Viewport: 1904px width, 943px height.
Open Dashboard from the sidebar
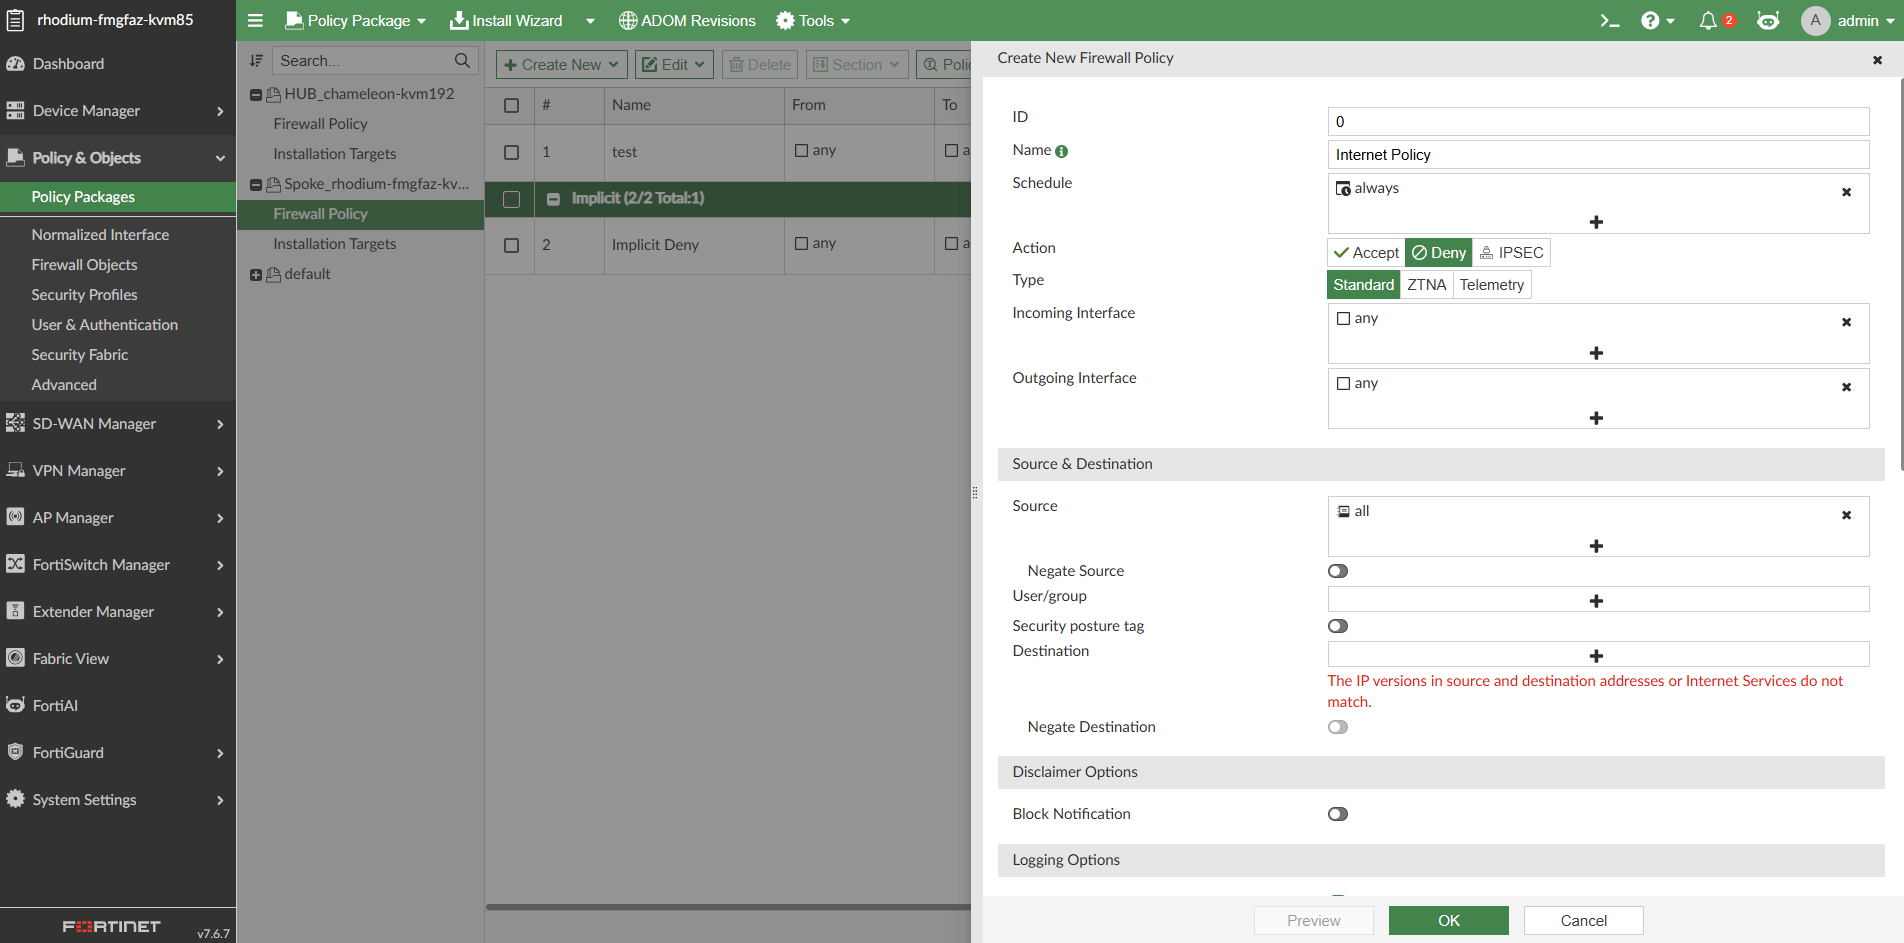pyautogui.click(x=118, y=64)
